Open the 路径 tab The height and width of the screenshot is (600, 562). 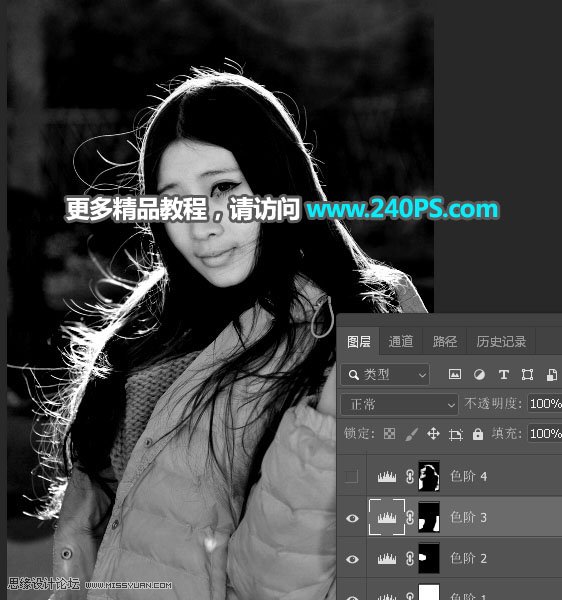[445, 341]
